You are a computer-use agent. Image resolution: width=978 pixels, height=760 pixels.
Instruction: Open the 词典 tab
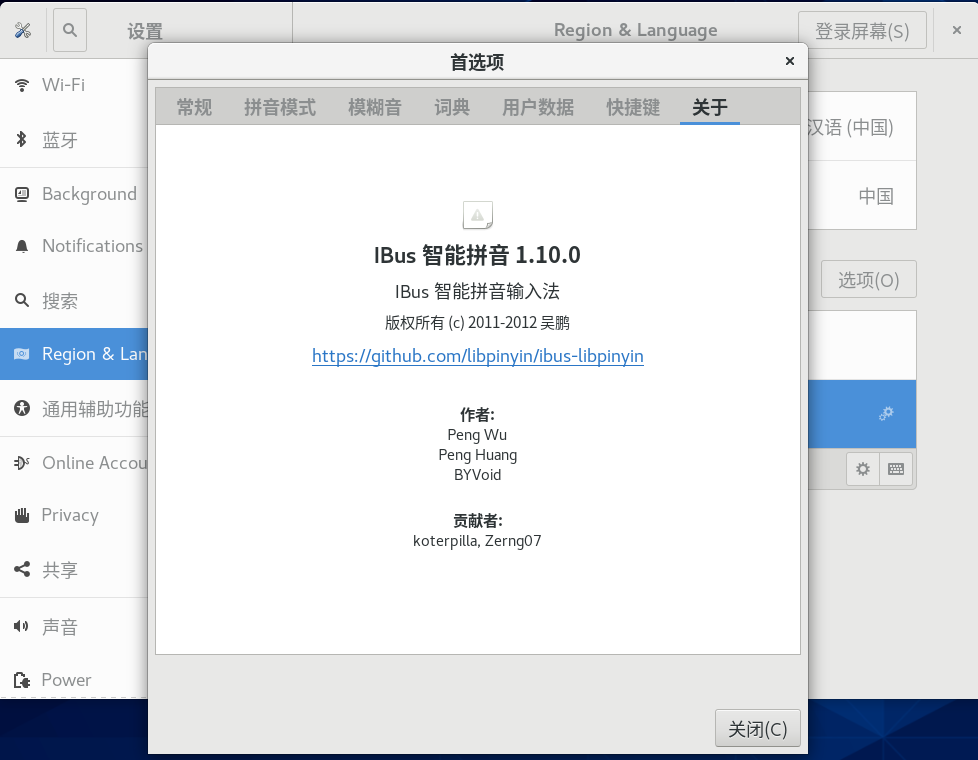click(452, 107)
